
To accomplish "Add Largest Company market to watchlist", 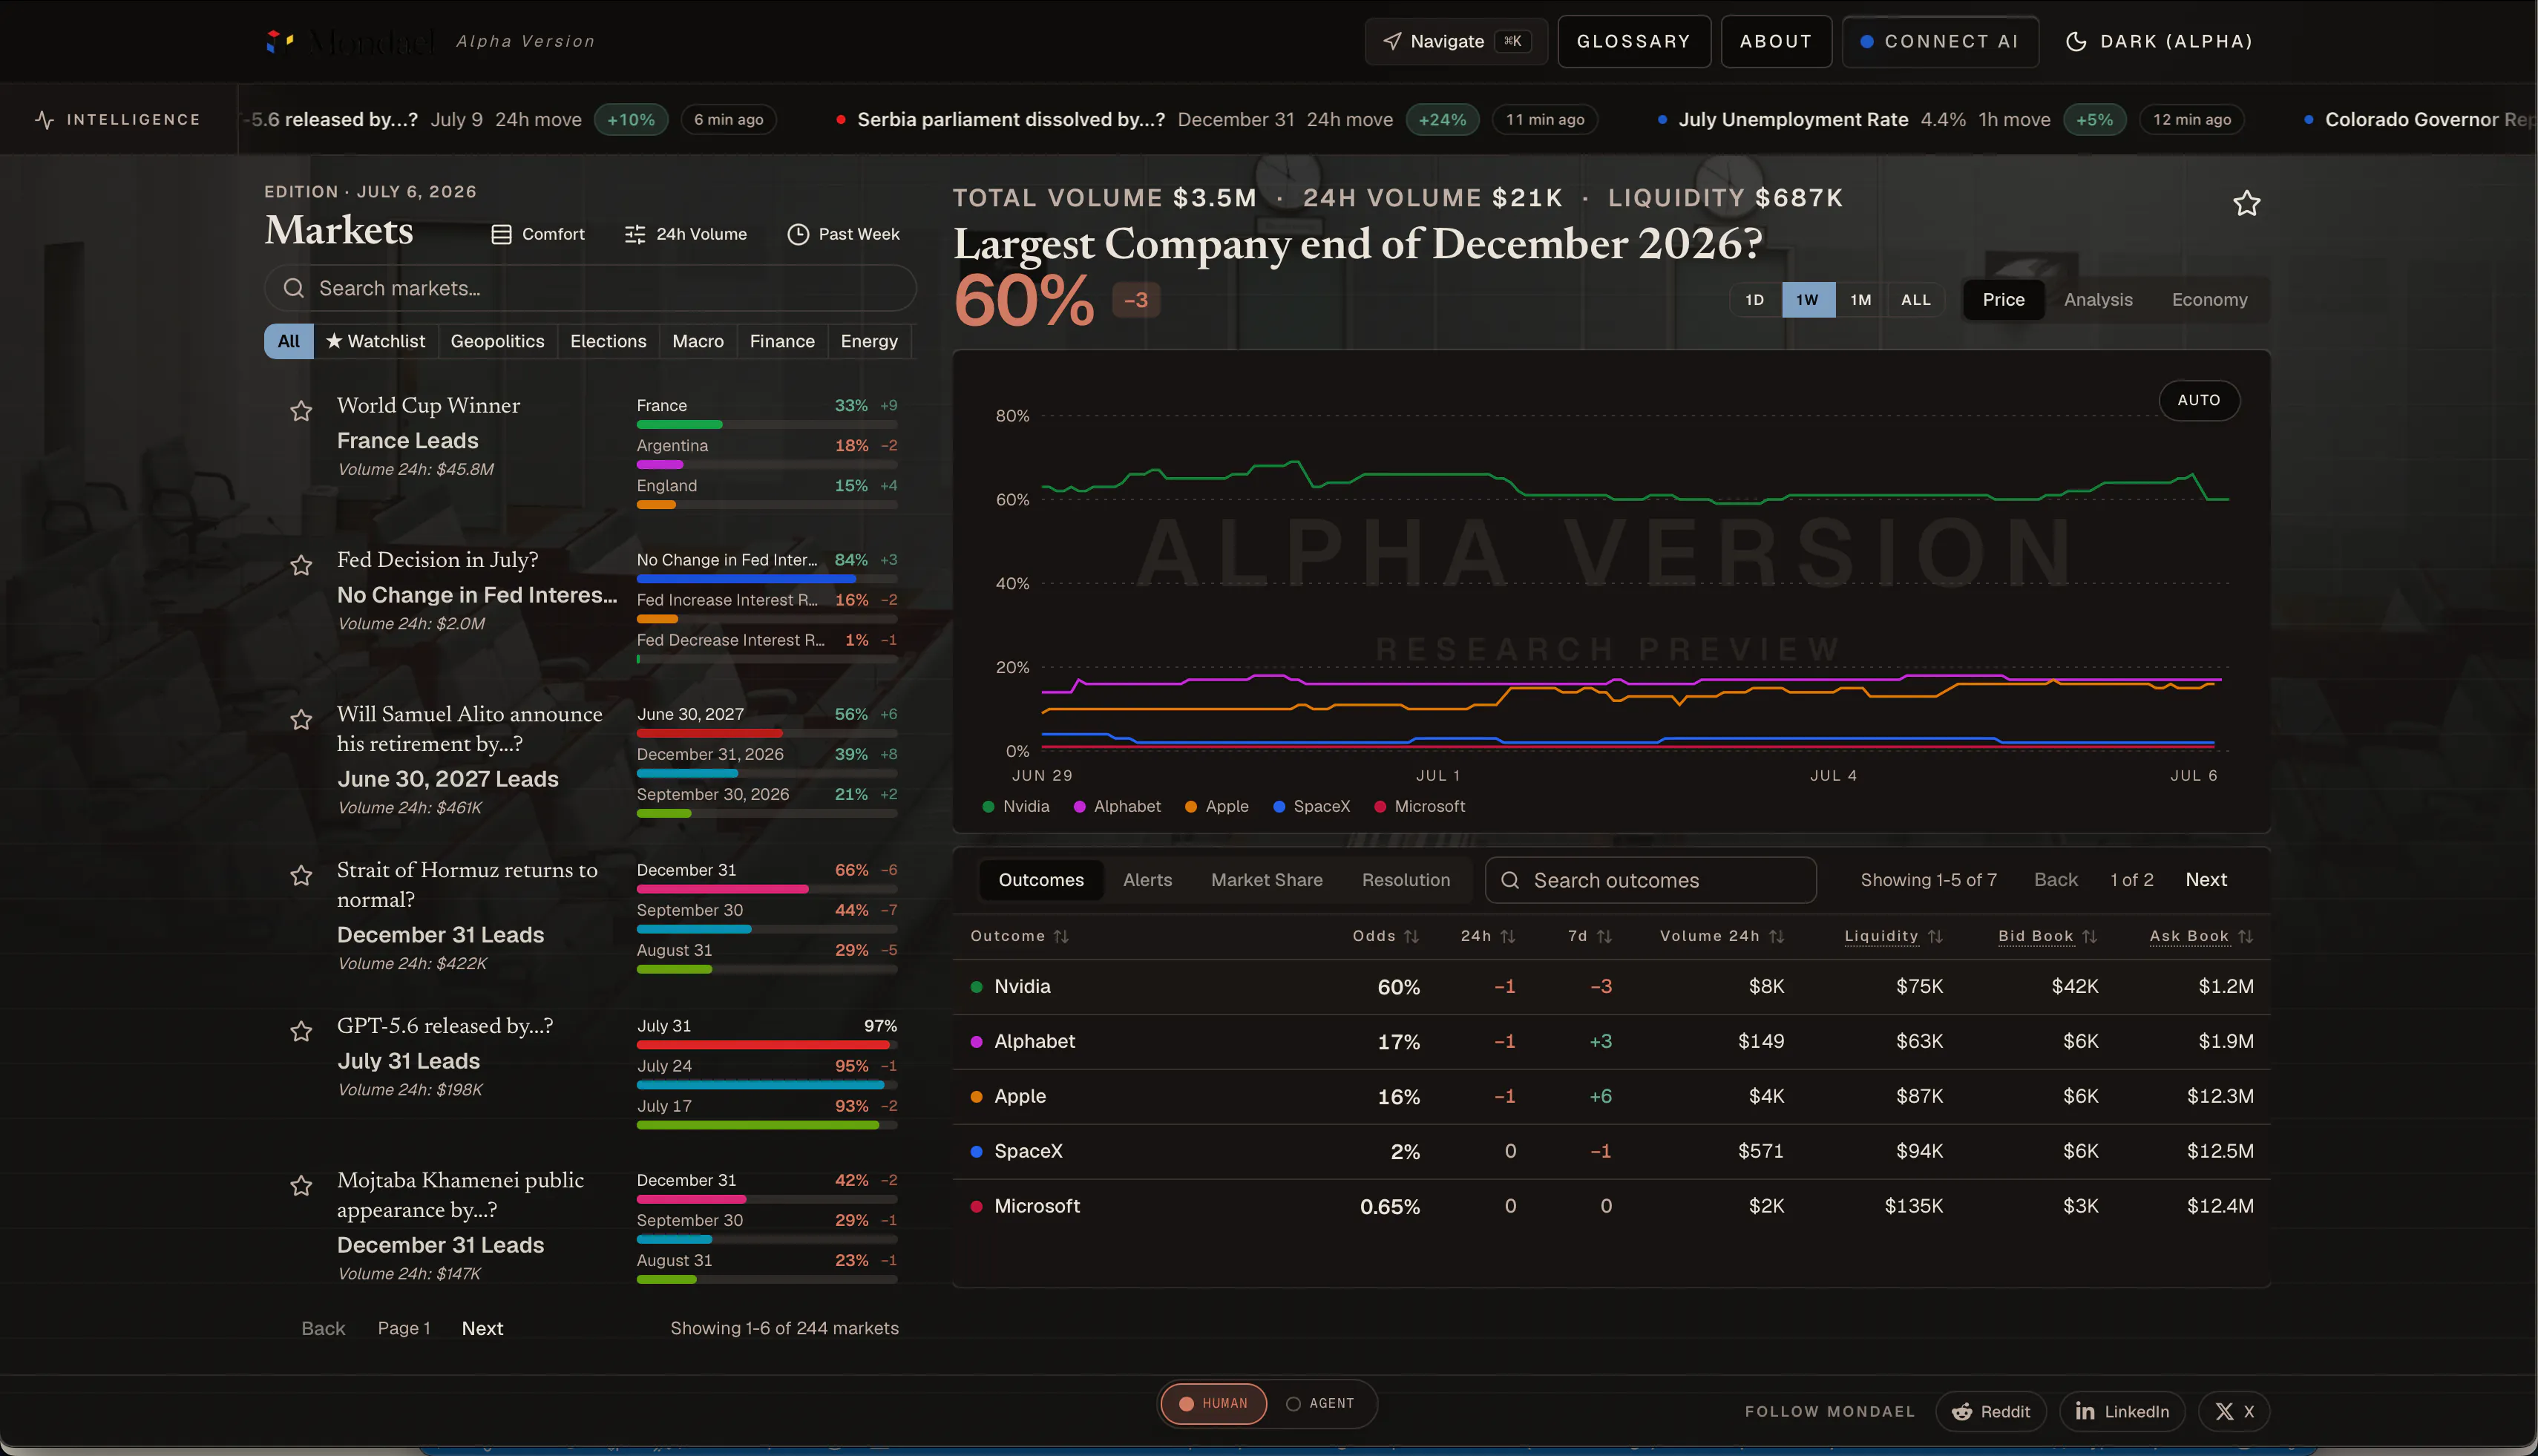I will (x=2247, y=204).
